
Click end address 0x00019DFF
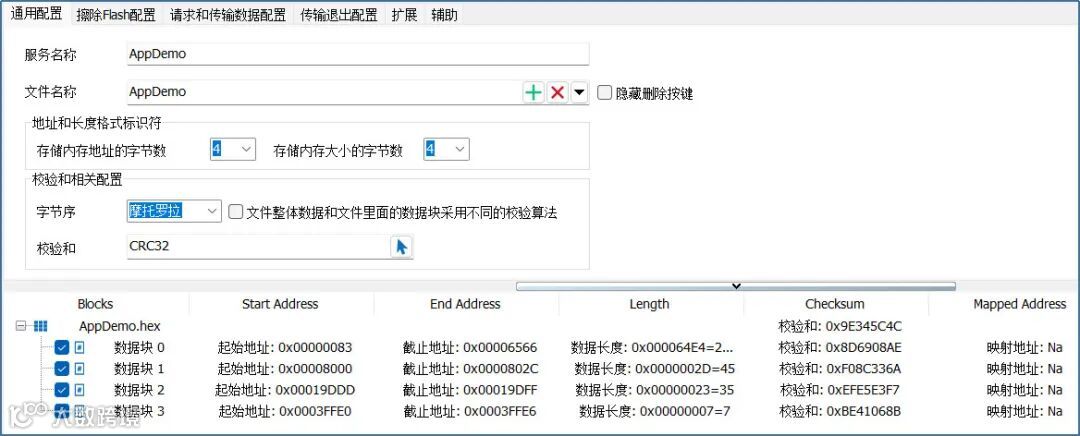470,391
